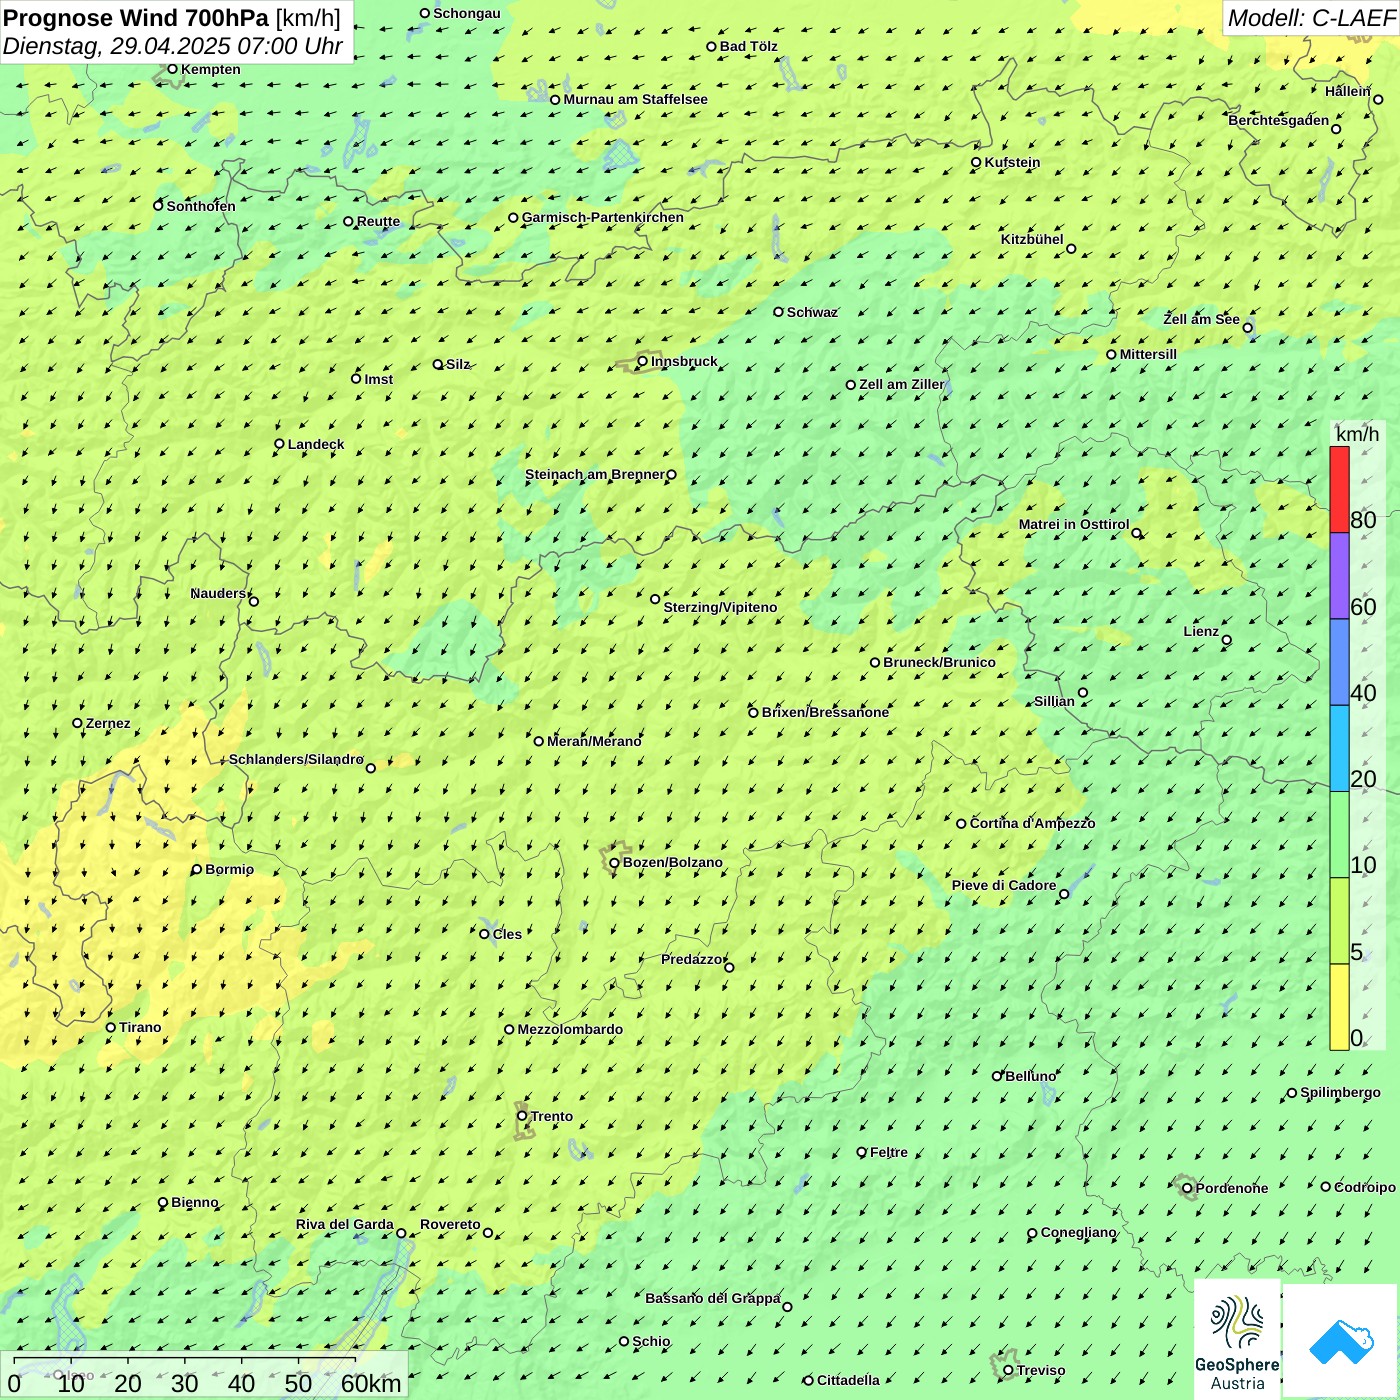Click the 'Modell: C-LAEF' label
The height and width of the screenshot is (1400, 1400).
pyautogui.click(x=1311, y=17)
